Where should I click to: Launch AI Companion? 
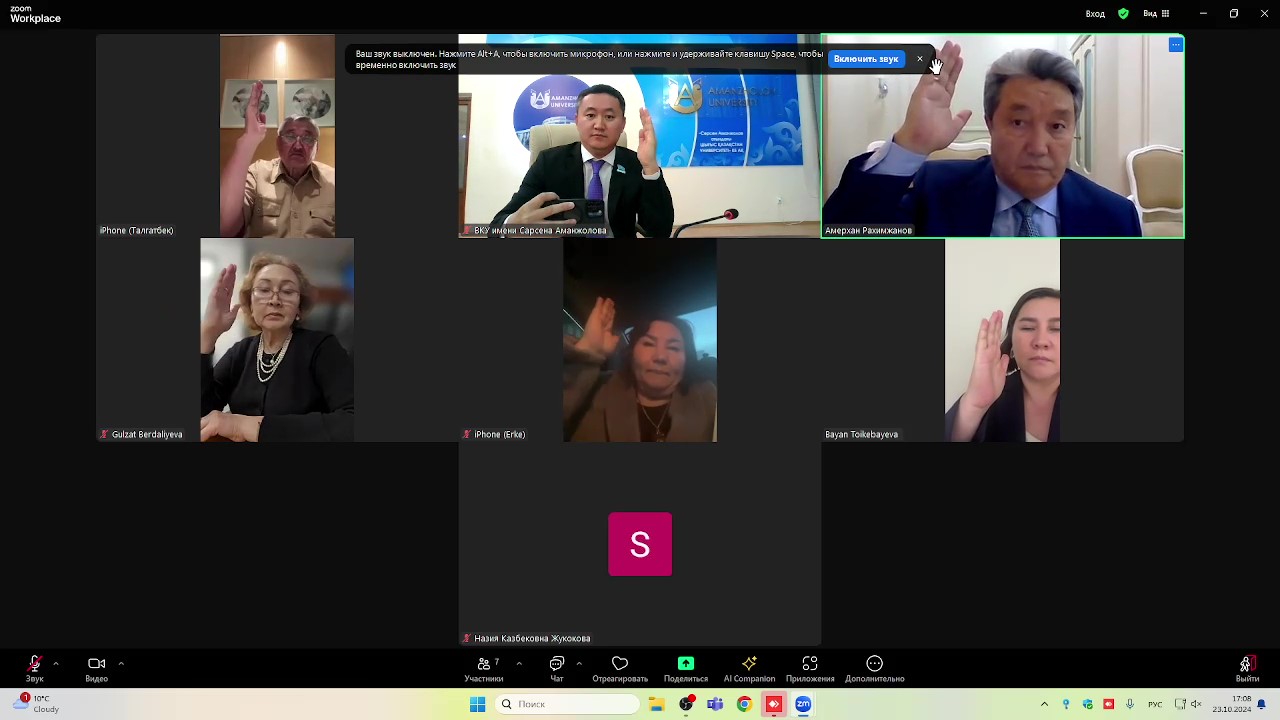tap(749, 664)
